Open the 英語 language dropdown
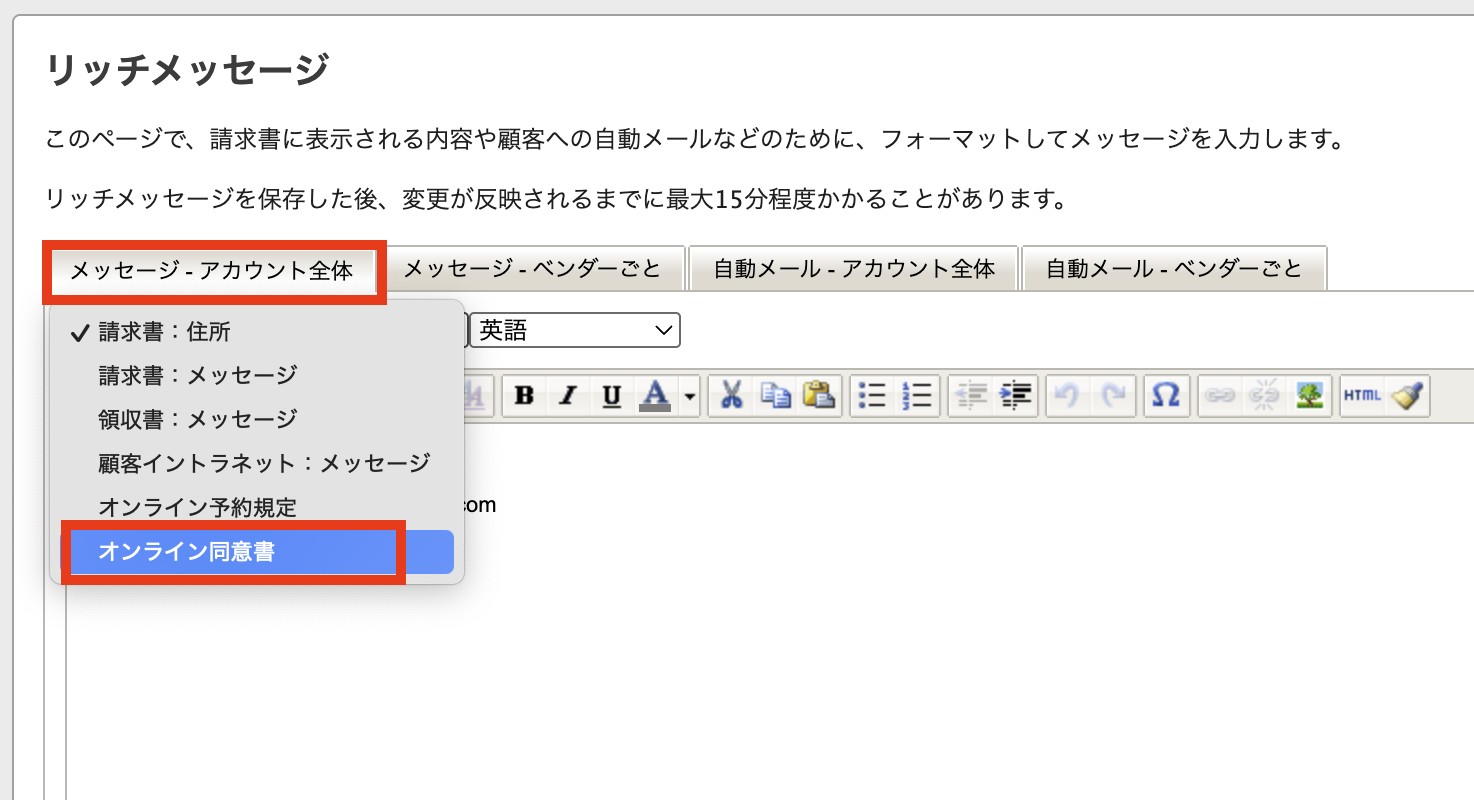The width and height of the screenshot is (1474, 800). (x=574, y=331)
